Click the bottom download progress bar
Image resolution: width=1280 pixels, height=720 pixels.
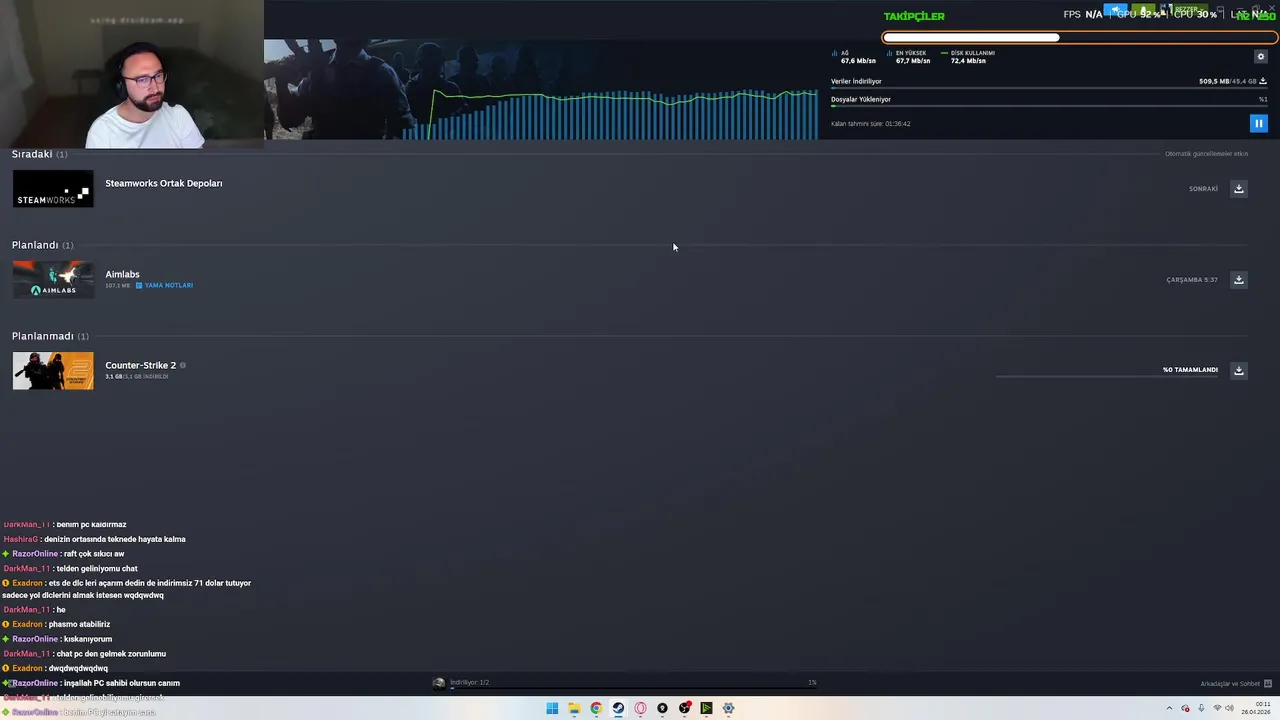(x=633, y=688)
